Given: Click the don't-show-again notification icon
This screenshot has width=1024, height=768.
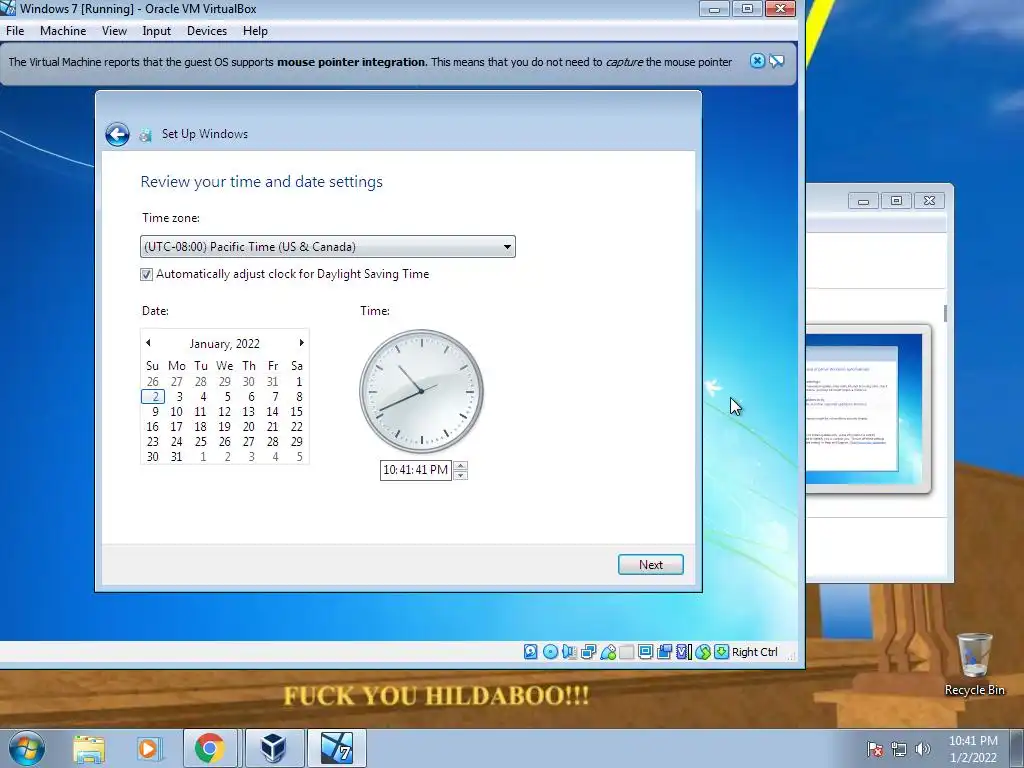Looking at the screenshot, I should tap(776, 61).
